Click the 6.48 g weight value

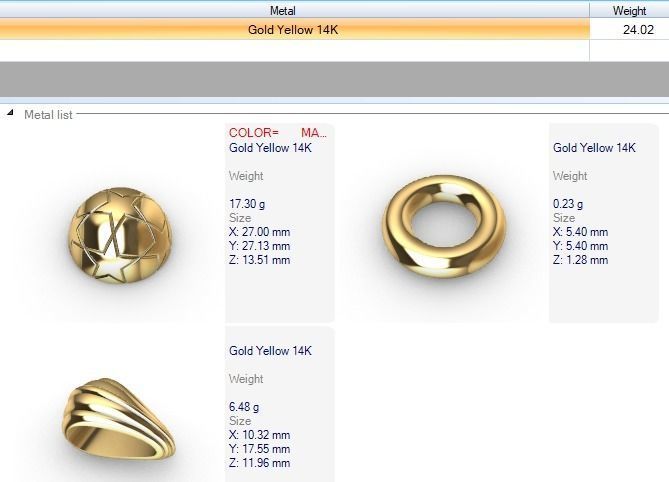tap(244, 407)
